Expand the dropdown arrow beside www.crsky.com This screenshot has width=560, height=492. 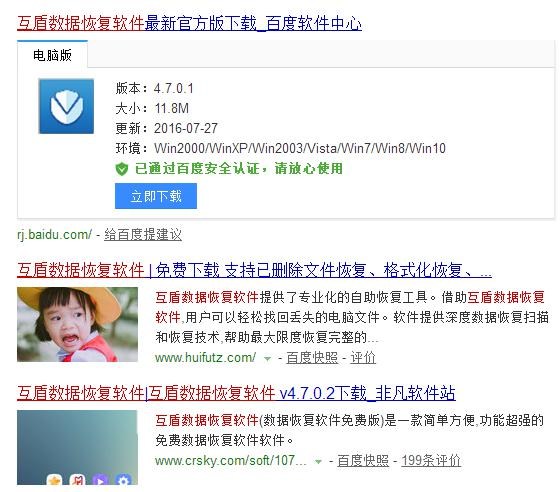click(x=318, y=462)
